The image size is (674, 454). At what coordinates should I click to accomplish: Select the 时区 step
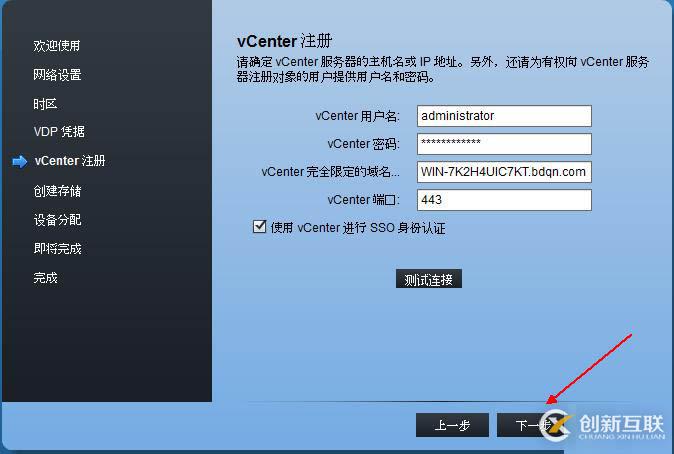click(45, 104)
